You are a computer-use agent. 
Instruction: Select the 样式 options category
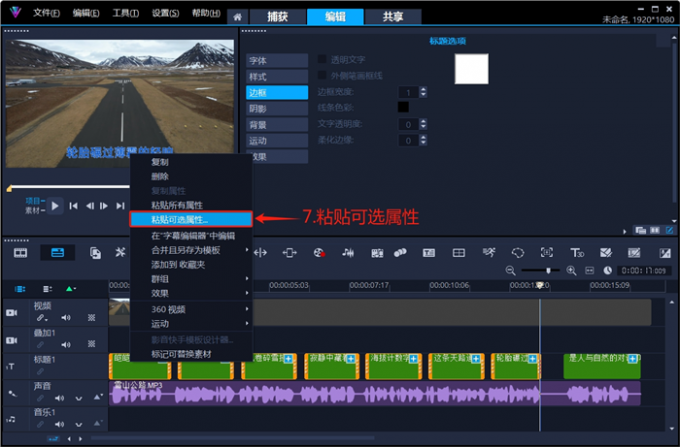pos(277,77)
